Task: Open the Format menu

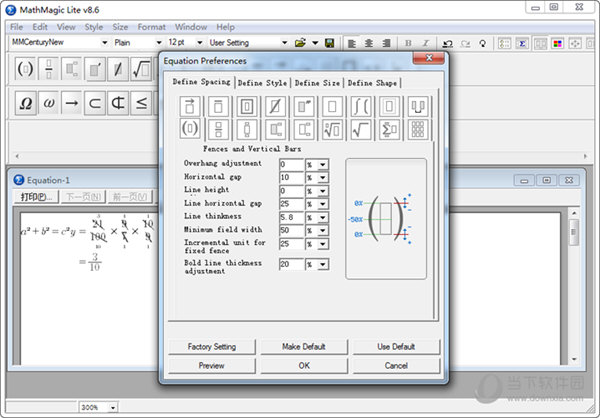Action: [x=152, y=27]
